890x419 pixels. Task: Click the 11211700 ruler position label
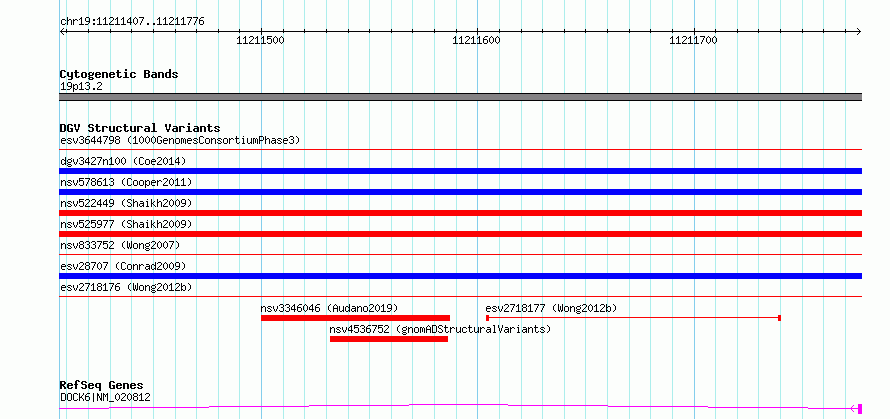(693, 40)
